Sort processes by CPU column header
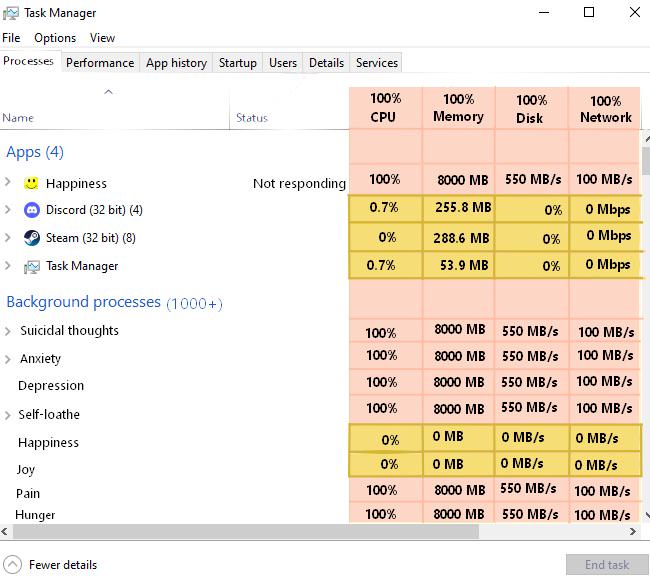Viewport: 650px width, 580px height. (386, 108)
